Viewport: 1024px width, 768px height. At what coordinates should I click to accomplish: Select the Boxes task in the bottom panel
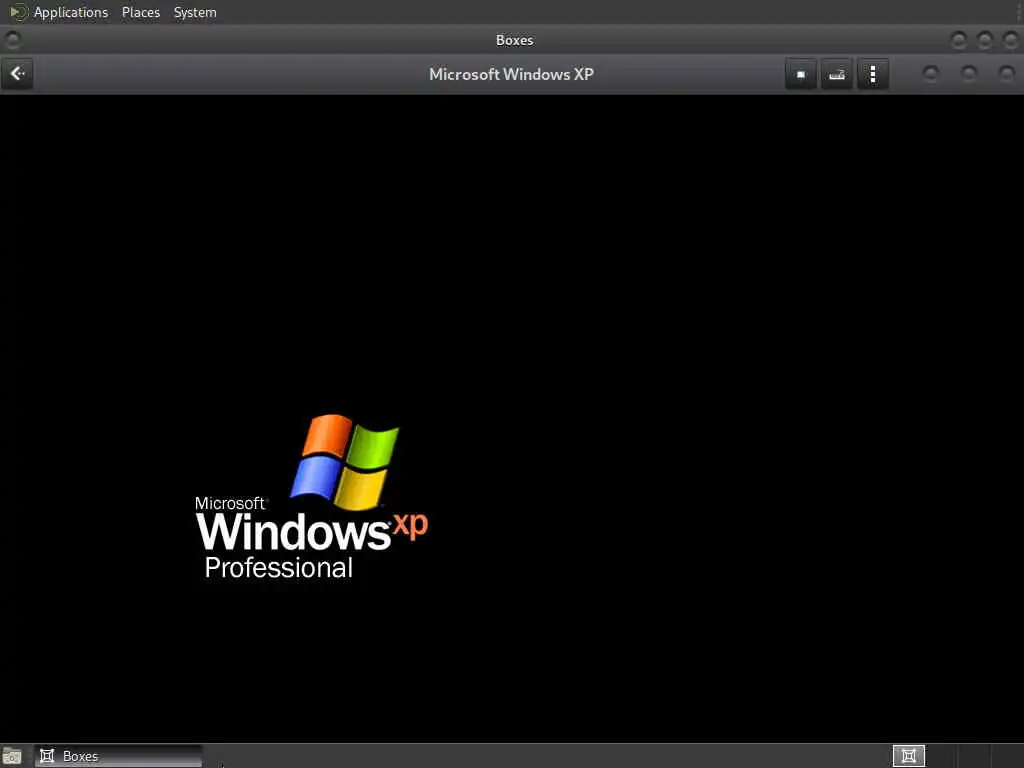(118, 756)
